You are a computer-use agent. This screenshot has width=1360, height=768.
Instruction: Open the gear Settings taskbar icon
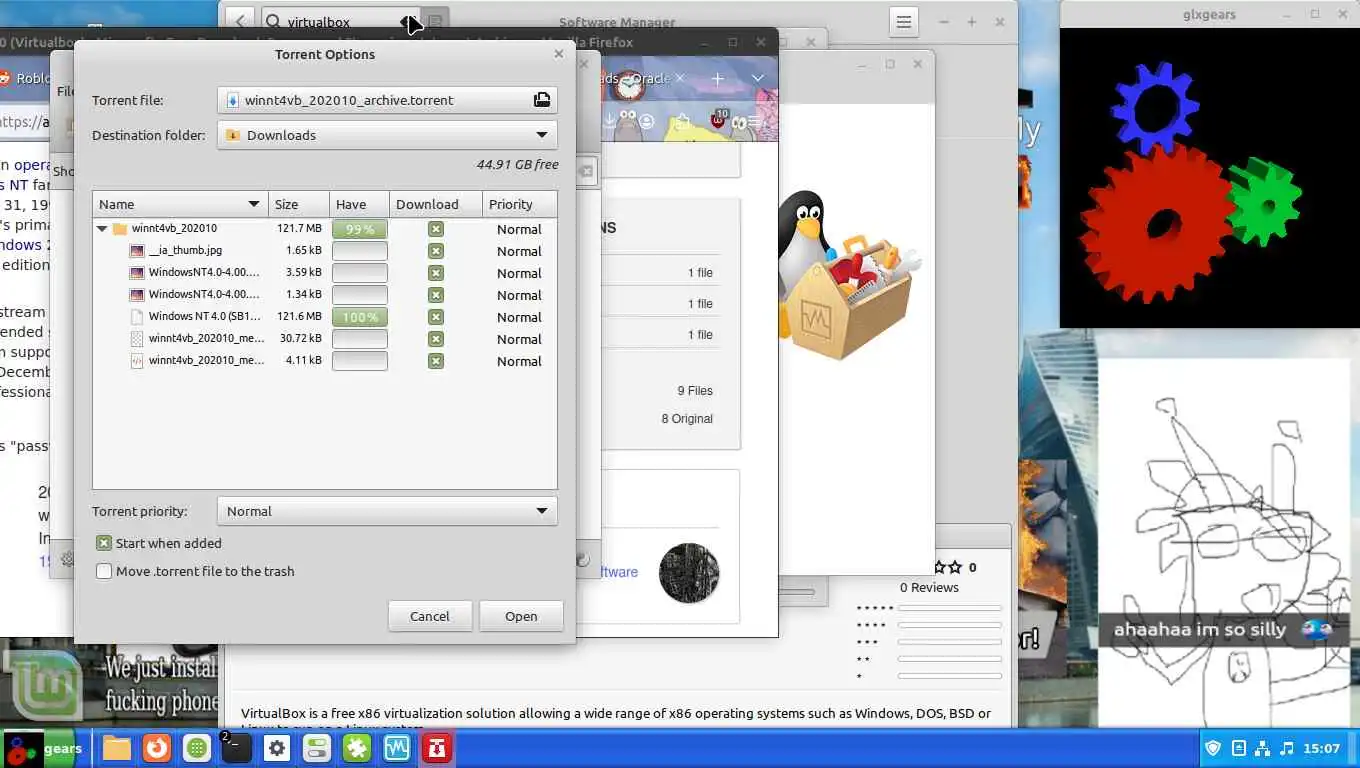277,748
